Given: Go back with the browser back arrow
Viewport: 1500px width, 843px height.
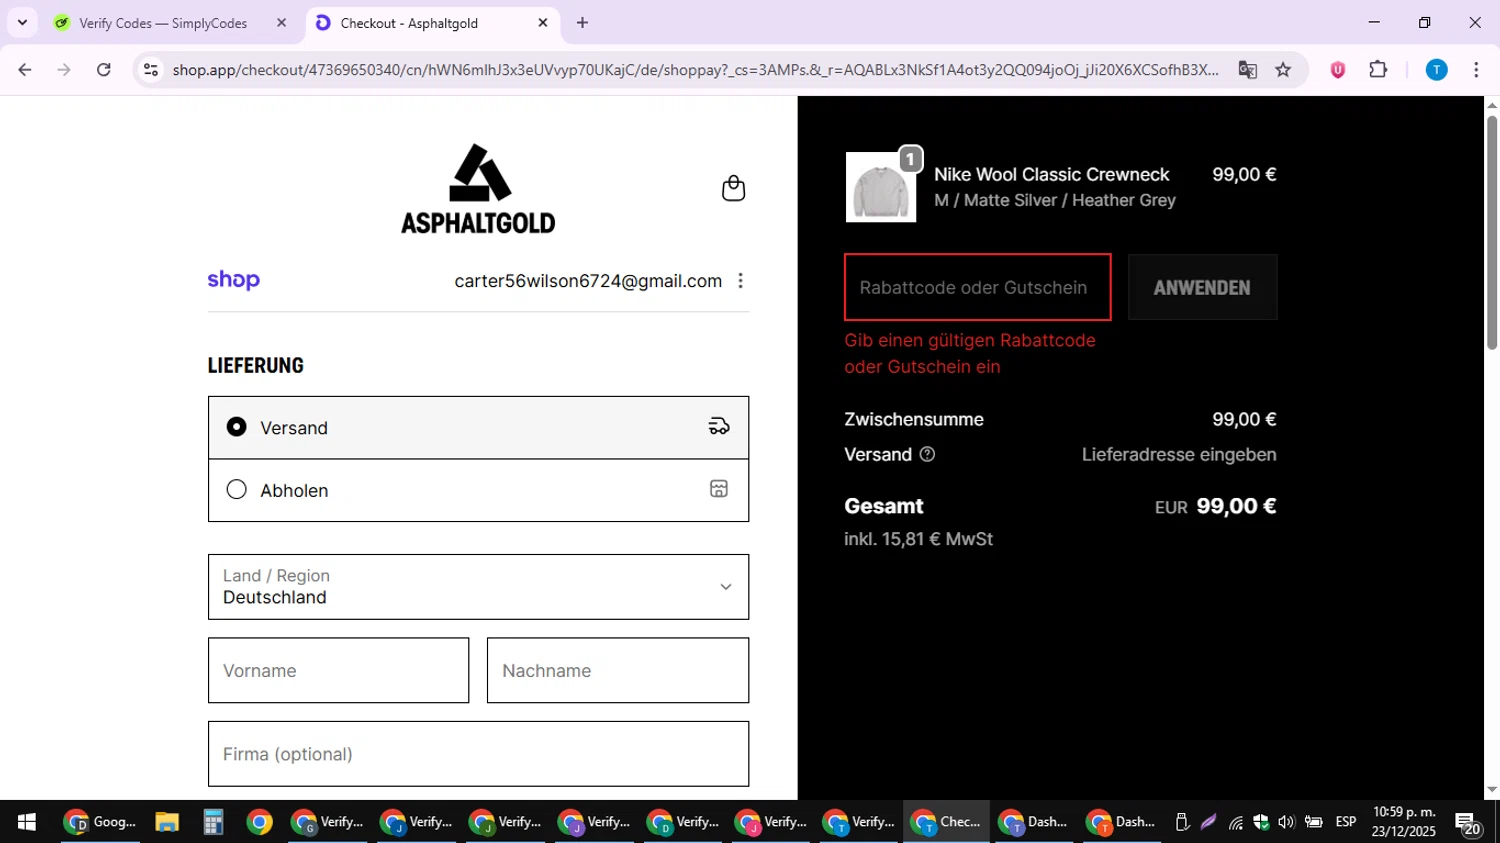Looking at the screenshot, I should point(25,70).
